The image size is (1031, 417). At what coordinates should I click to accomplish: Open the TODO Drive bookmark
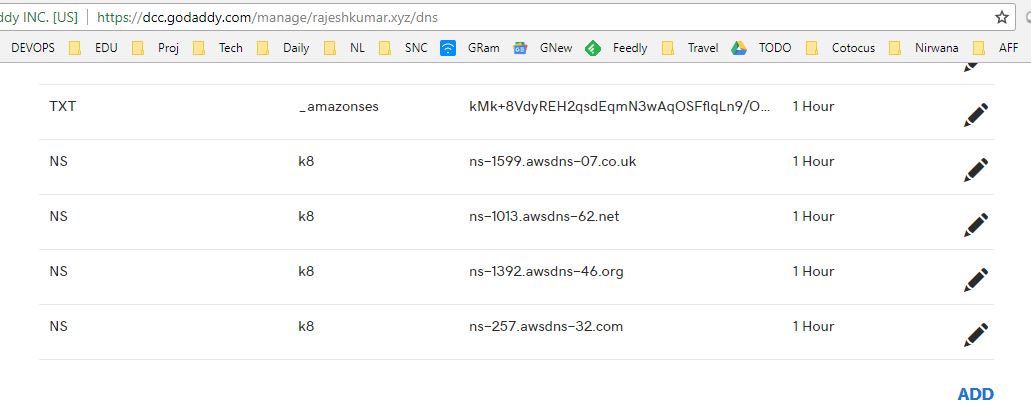(x=764, y=47)
